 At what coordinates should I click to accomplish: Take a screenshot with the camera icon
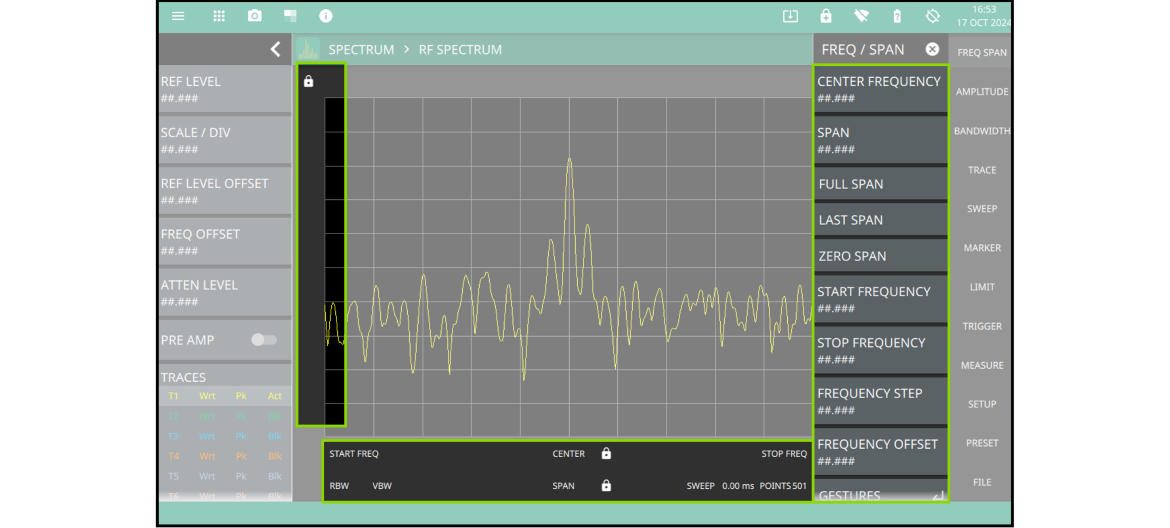click(255, 16)
